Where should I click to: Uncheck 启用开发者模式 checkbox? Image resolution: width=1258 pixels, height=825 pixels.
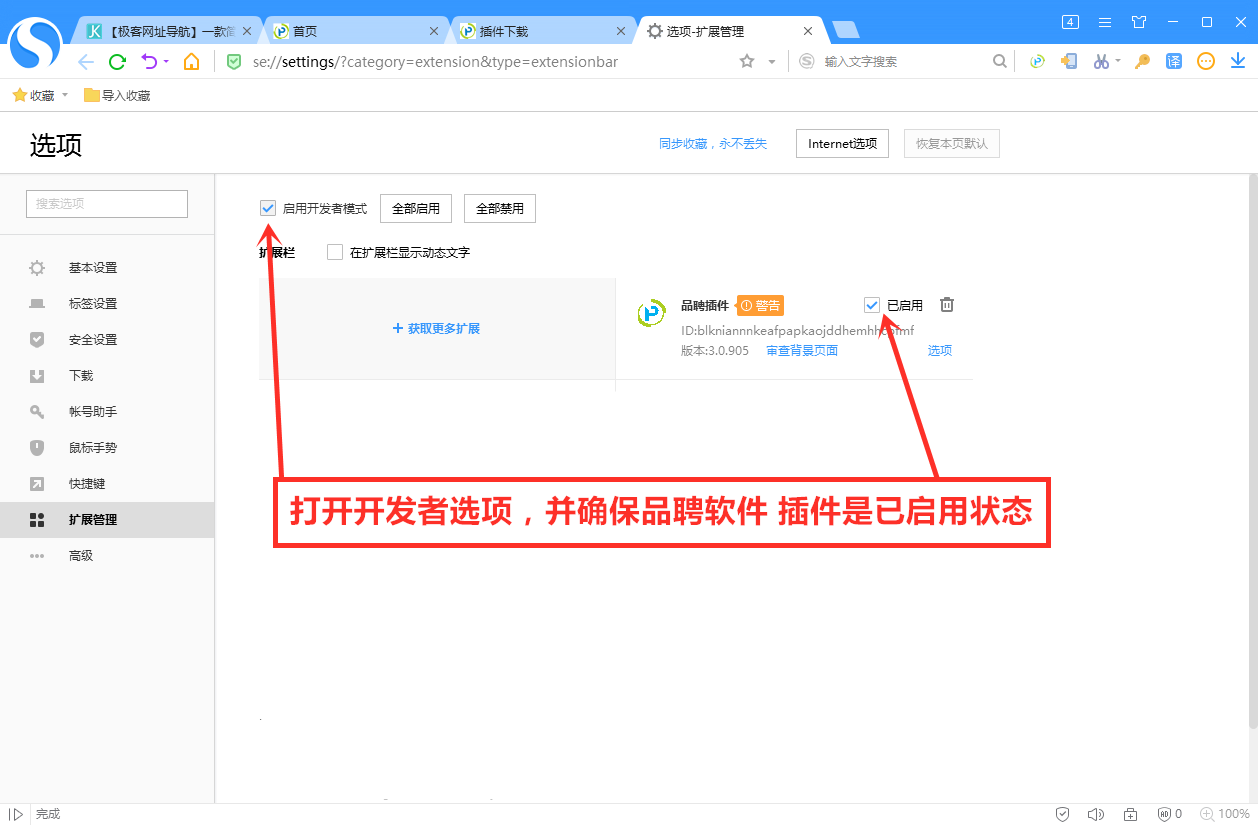268,208
